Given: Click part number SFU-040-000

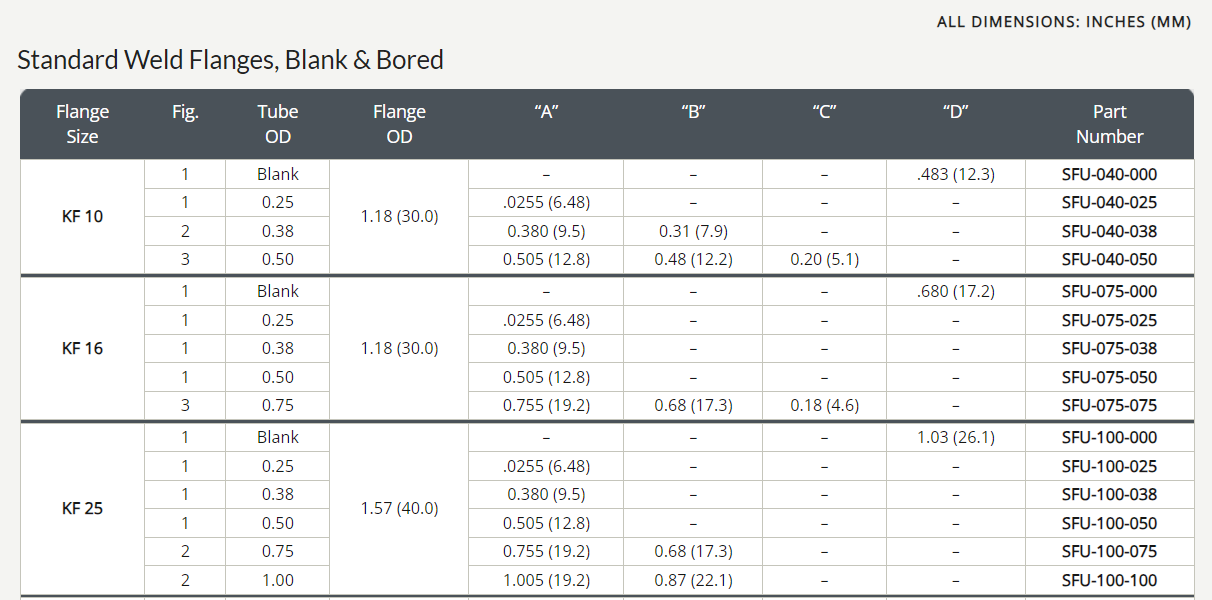Looking at the screenshot, I should 1109,174.
